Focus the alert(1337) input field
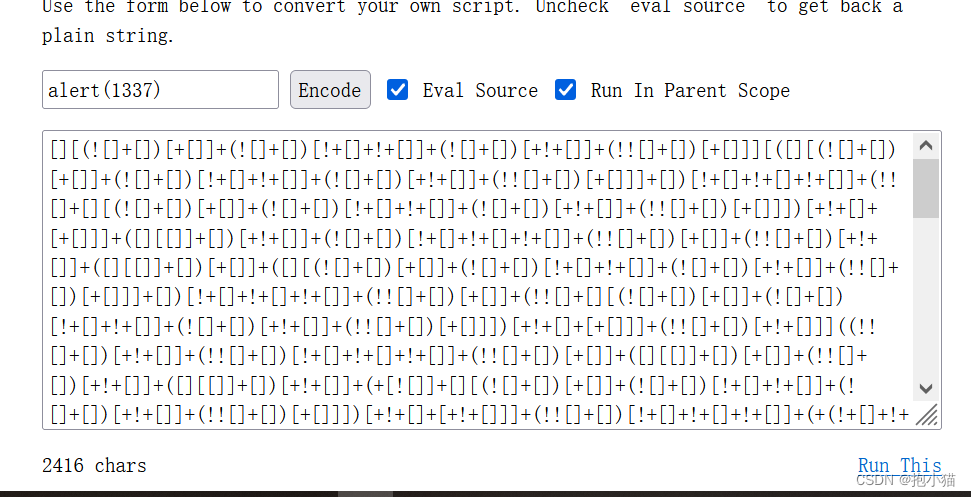Viewport: 971px width, 497px height. (x=160, y=90)
